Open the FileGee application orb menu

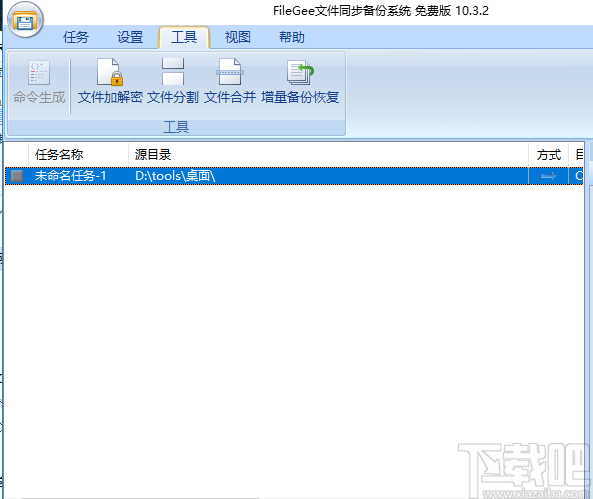(x=25, y=20)
